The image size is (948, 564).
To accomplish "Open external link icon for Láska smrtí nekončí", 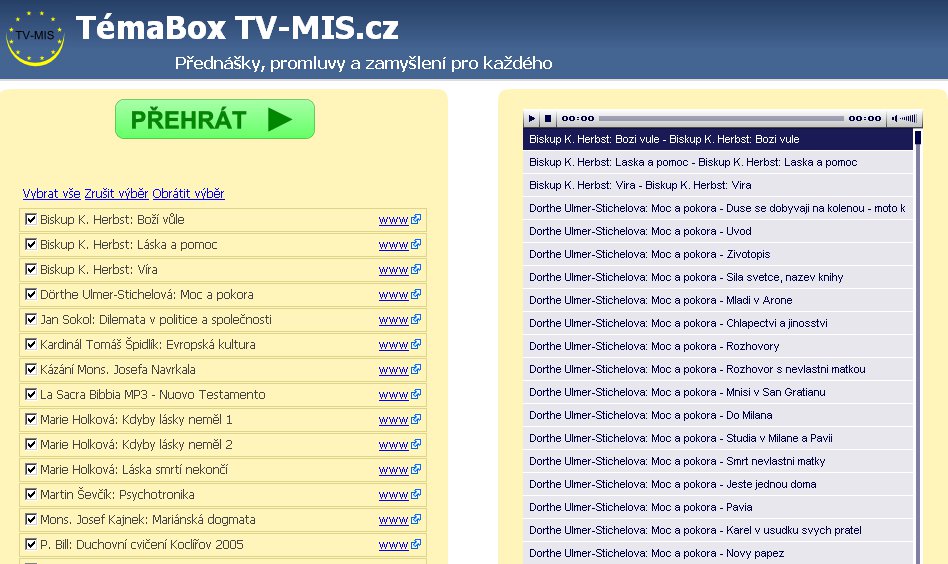I will [416, 469].
